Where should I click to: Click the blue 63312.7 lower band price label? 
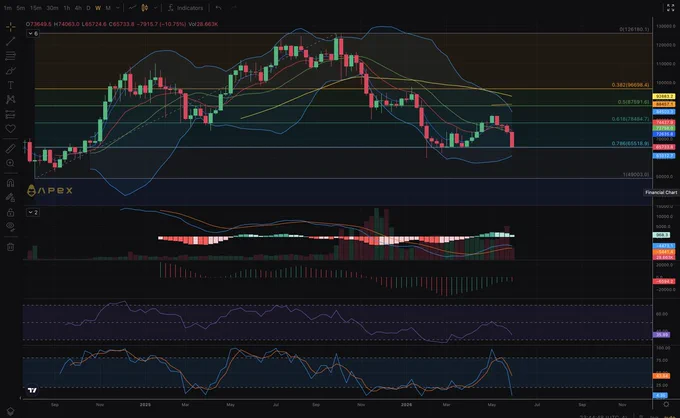(664, 155)
